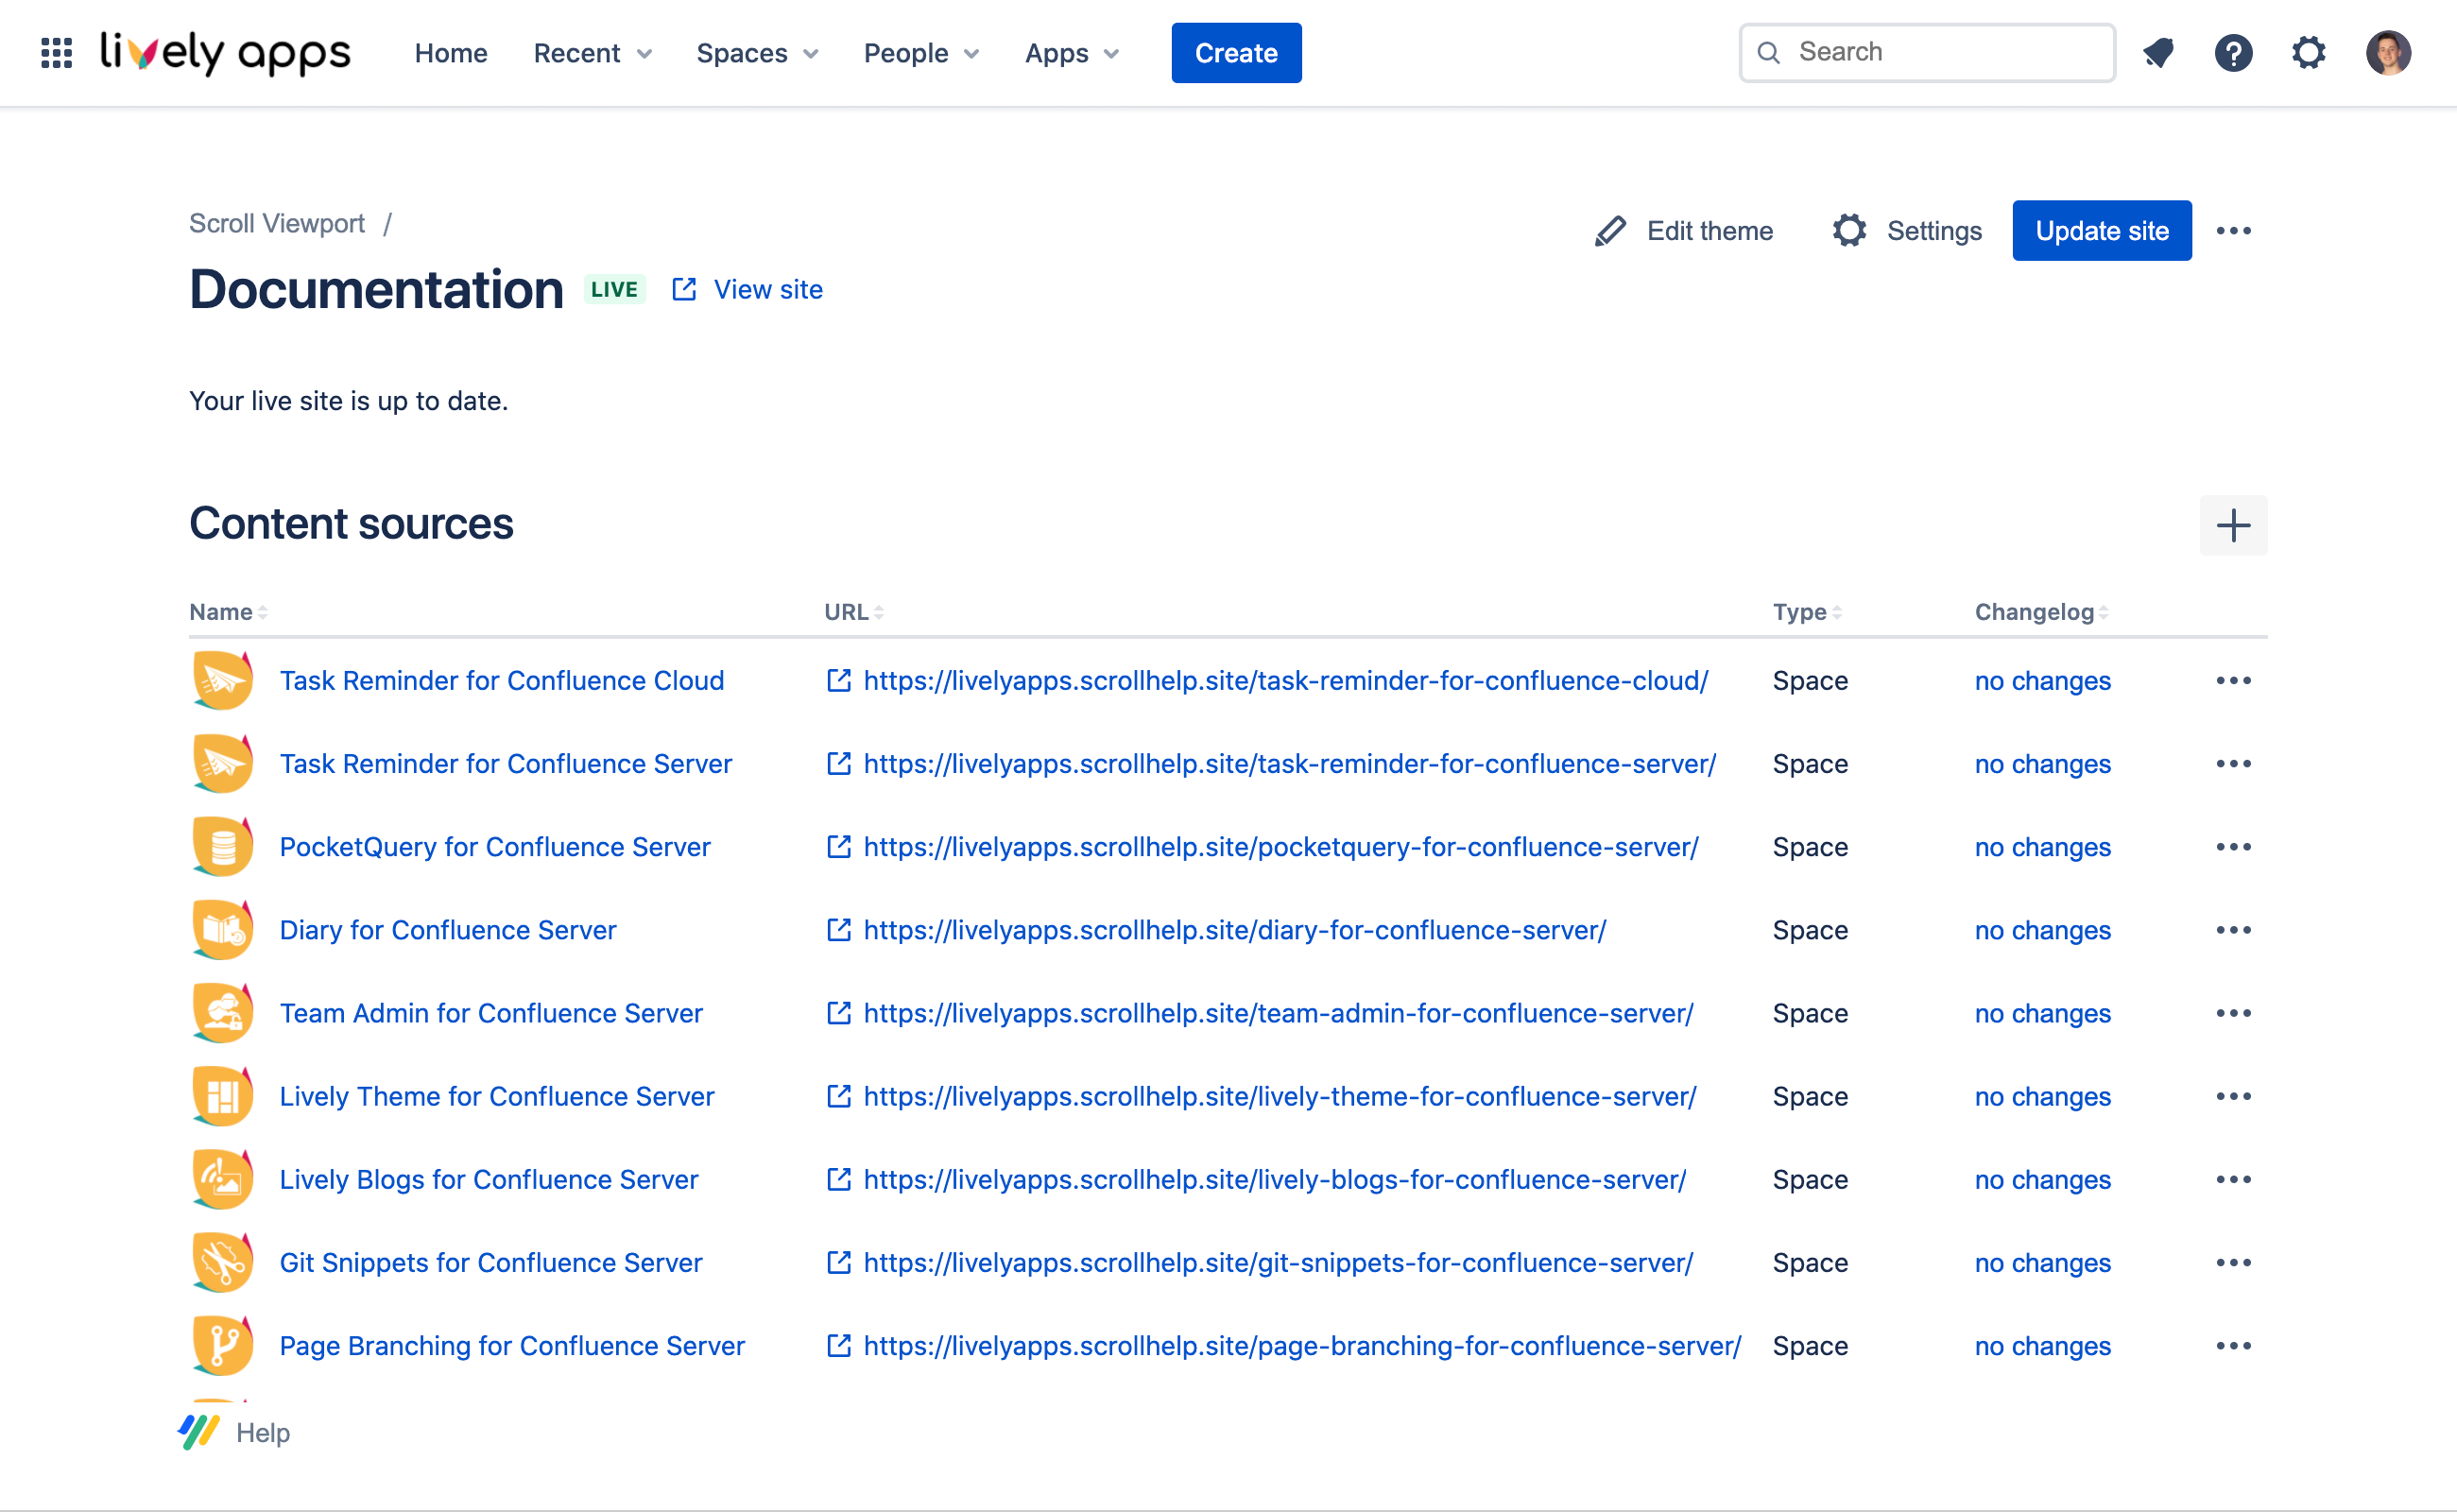Open row actions for Task Reminder for Confluence Server
This screenshot has width=2457, height=1512.
[2233, 764]
